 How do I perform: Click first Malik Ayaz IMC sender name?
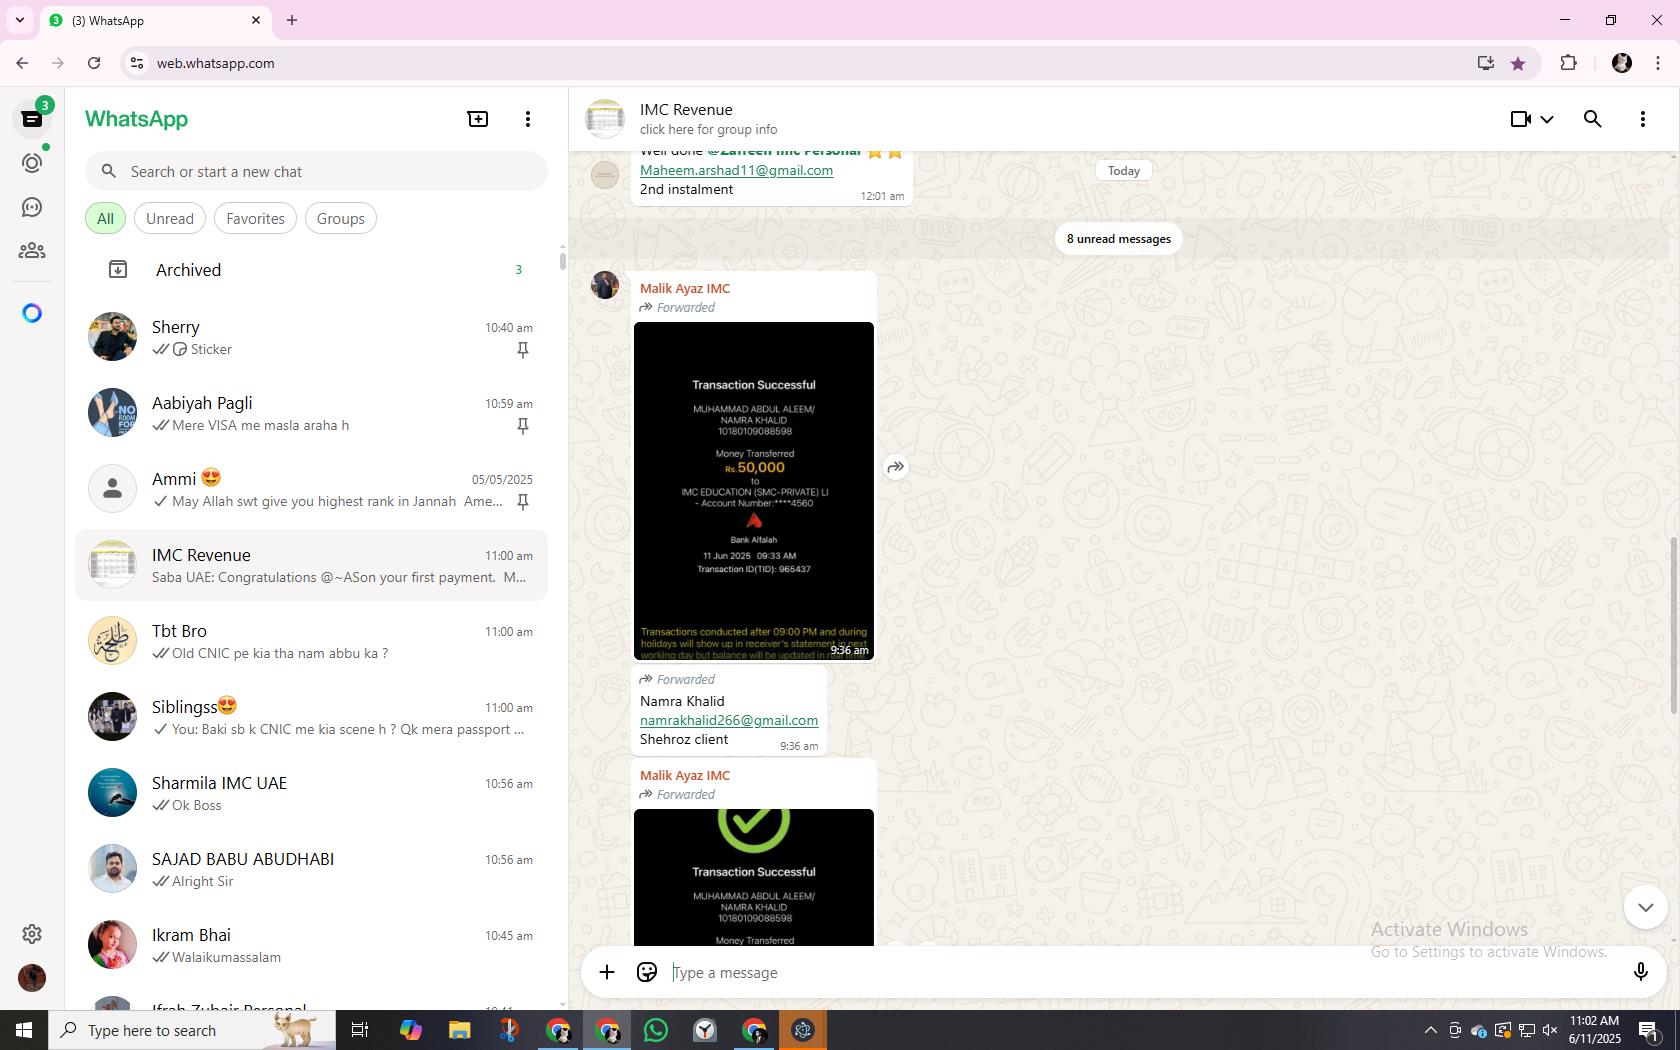coord(685,288)
